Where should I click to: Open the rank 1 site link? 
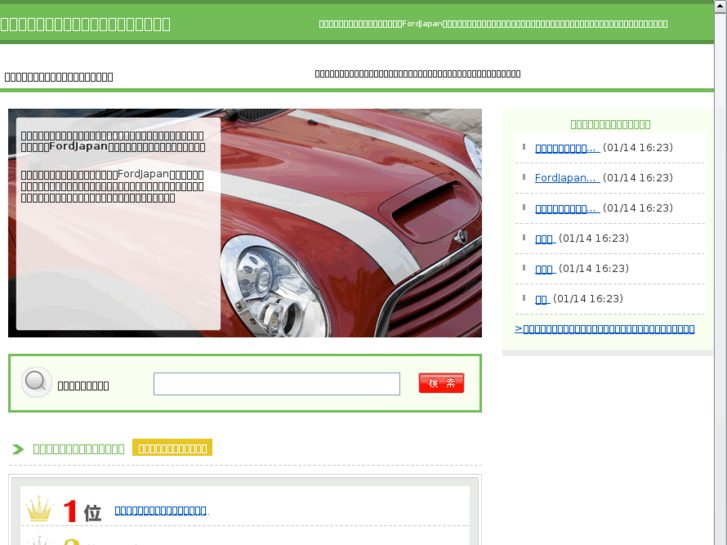coord(161,510)
